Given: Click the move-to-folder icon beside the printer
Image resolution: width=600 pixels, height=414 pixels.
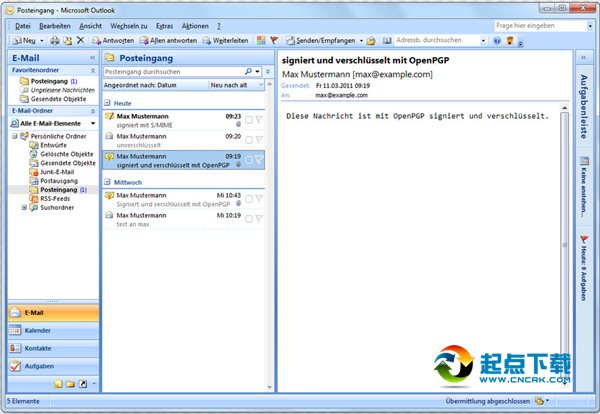Looking at the screenshot, I should point(68,41).
